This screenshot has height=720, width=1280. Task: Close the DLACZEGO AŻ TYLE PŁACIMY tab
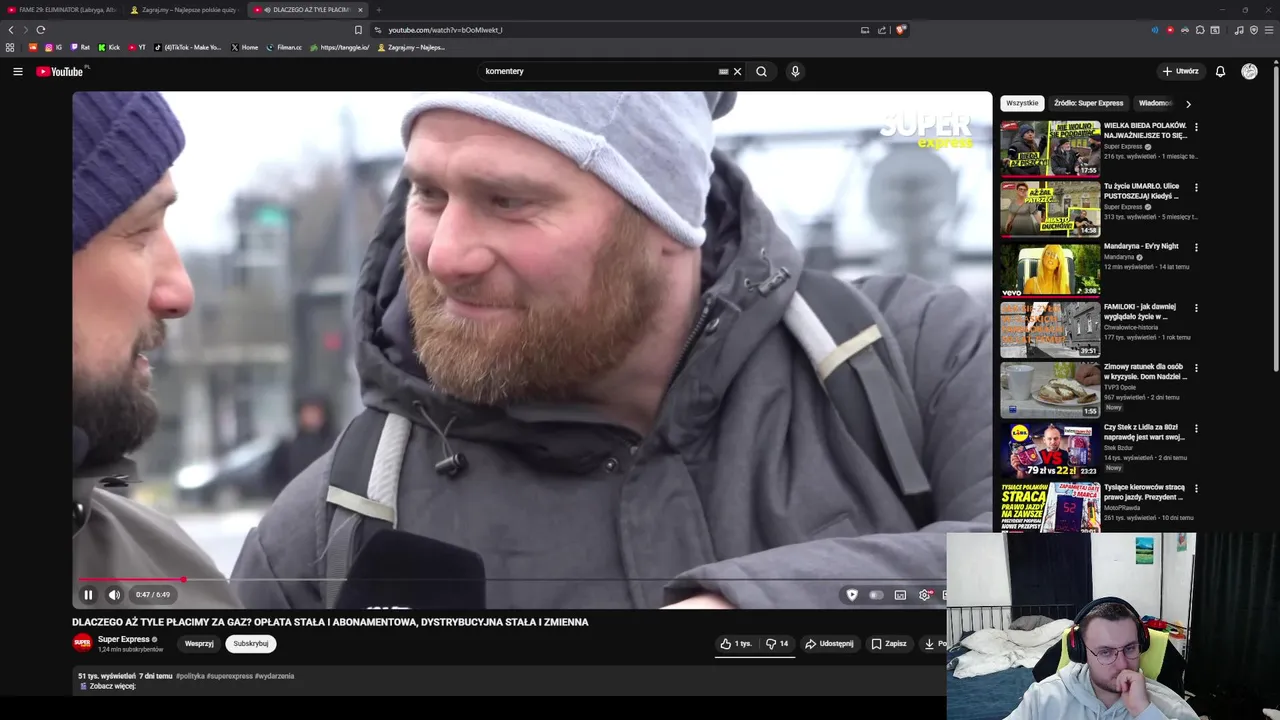(x=360, y=9)
